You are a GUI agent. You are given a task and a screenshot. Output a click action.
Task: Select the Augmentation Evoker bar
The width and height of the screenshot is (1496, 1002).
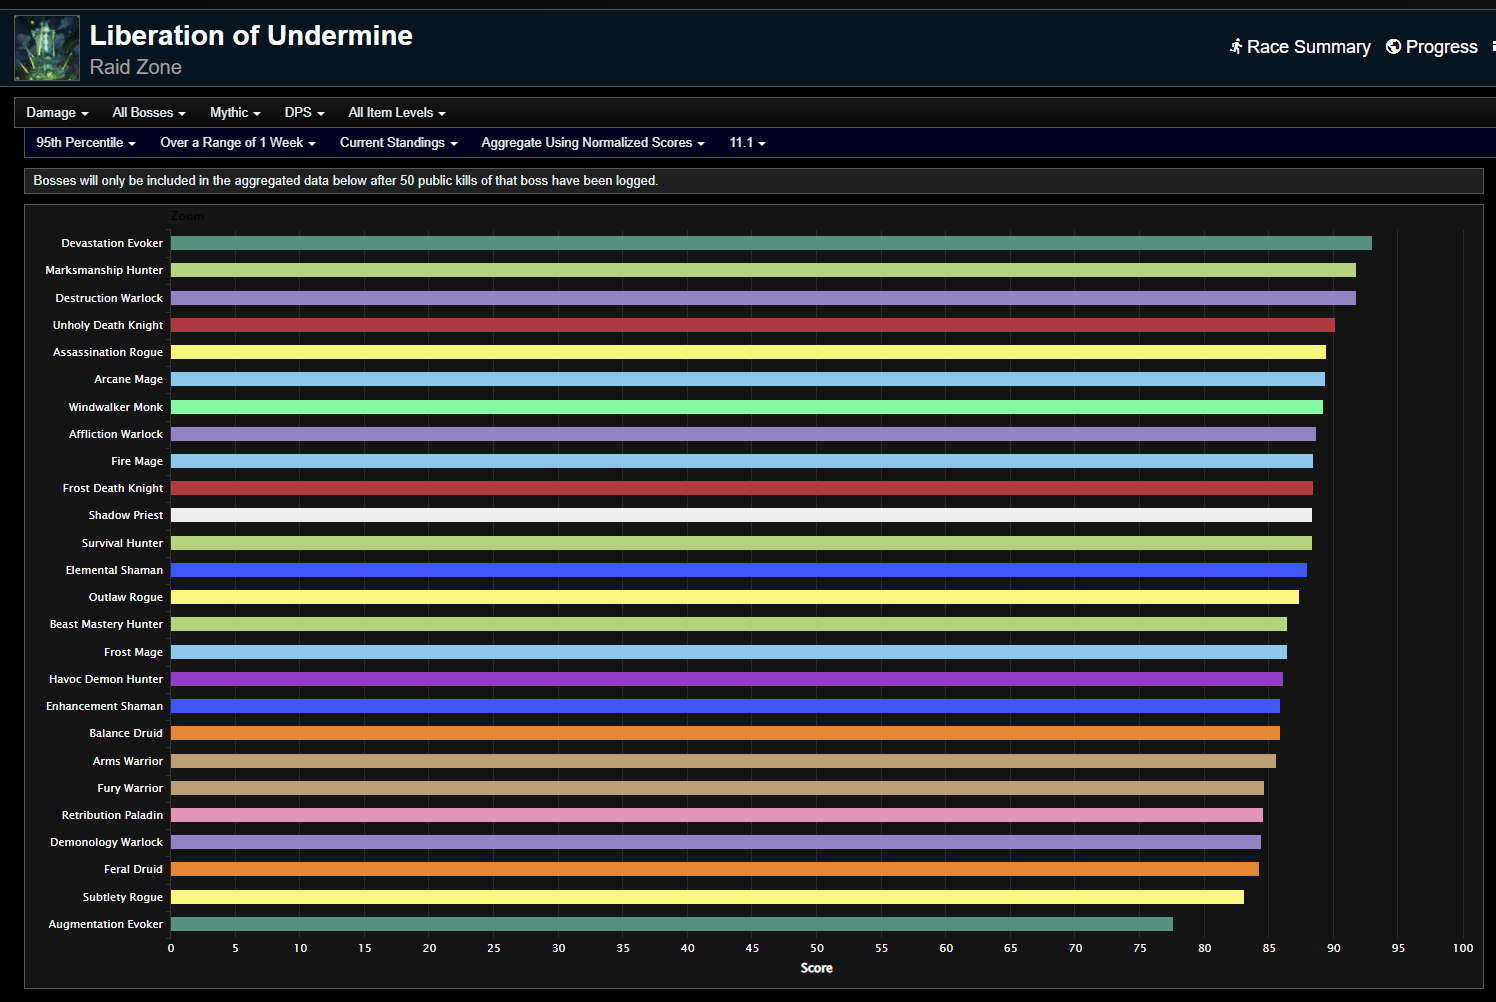[x=671, y=924]
